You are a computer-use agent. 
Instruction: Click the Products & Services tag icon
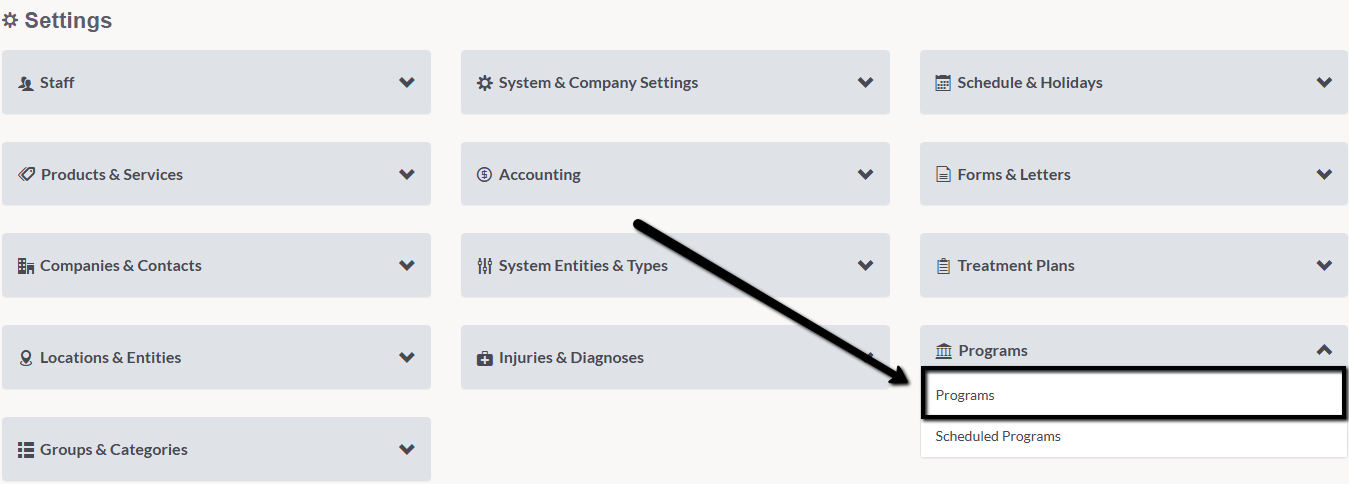point(27,174)
